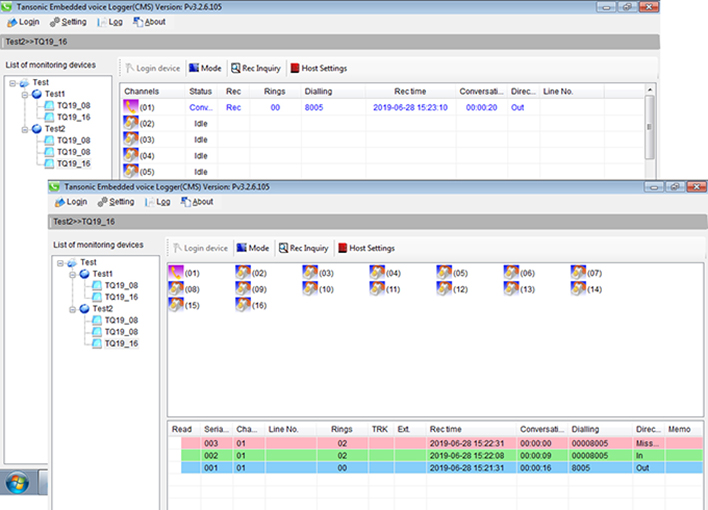
Task: Collapse the root Test node in back window tree
Action: pos(11,83)
